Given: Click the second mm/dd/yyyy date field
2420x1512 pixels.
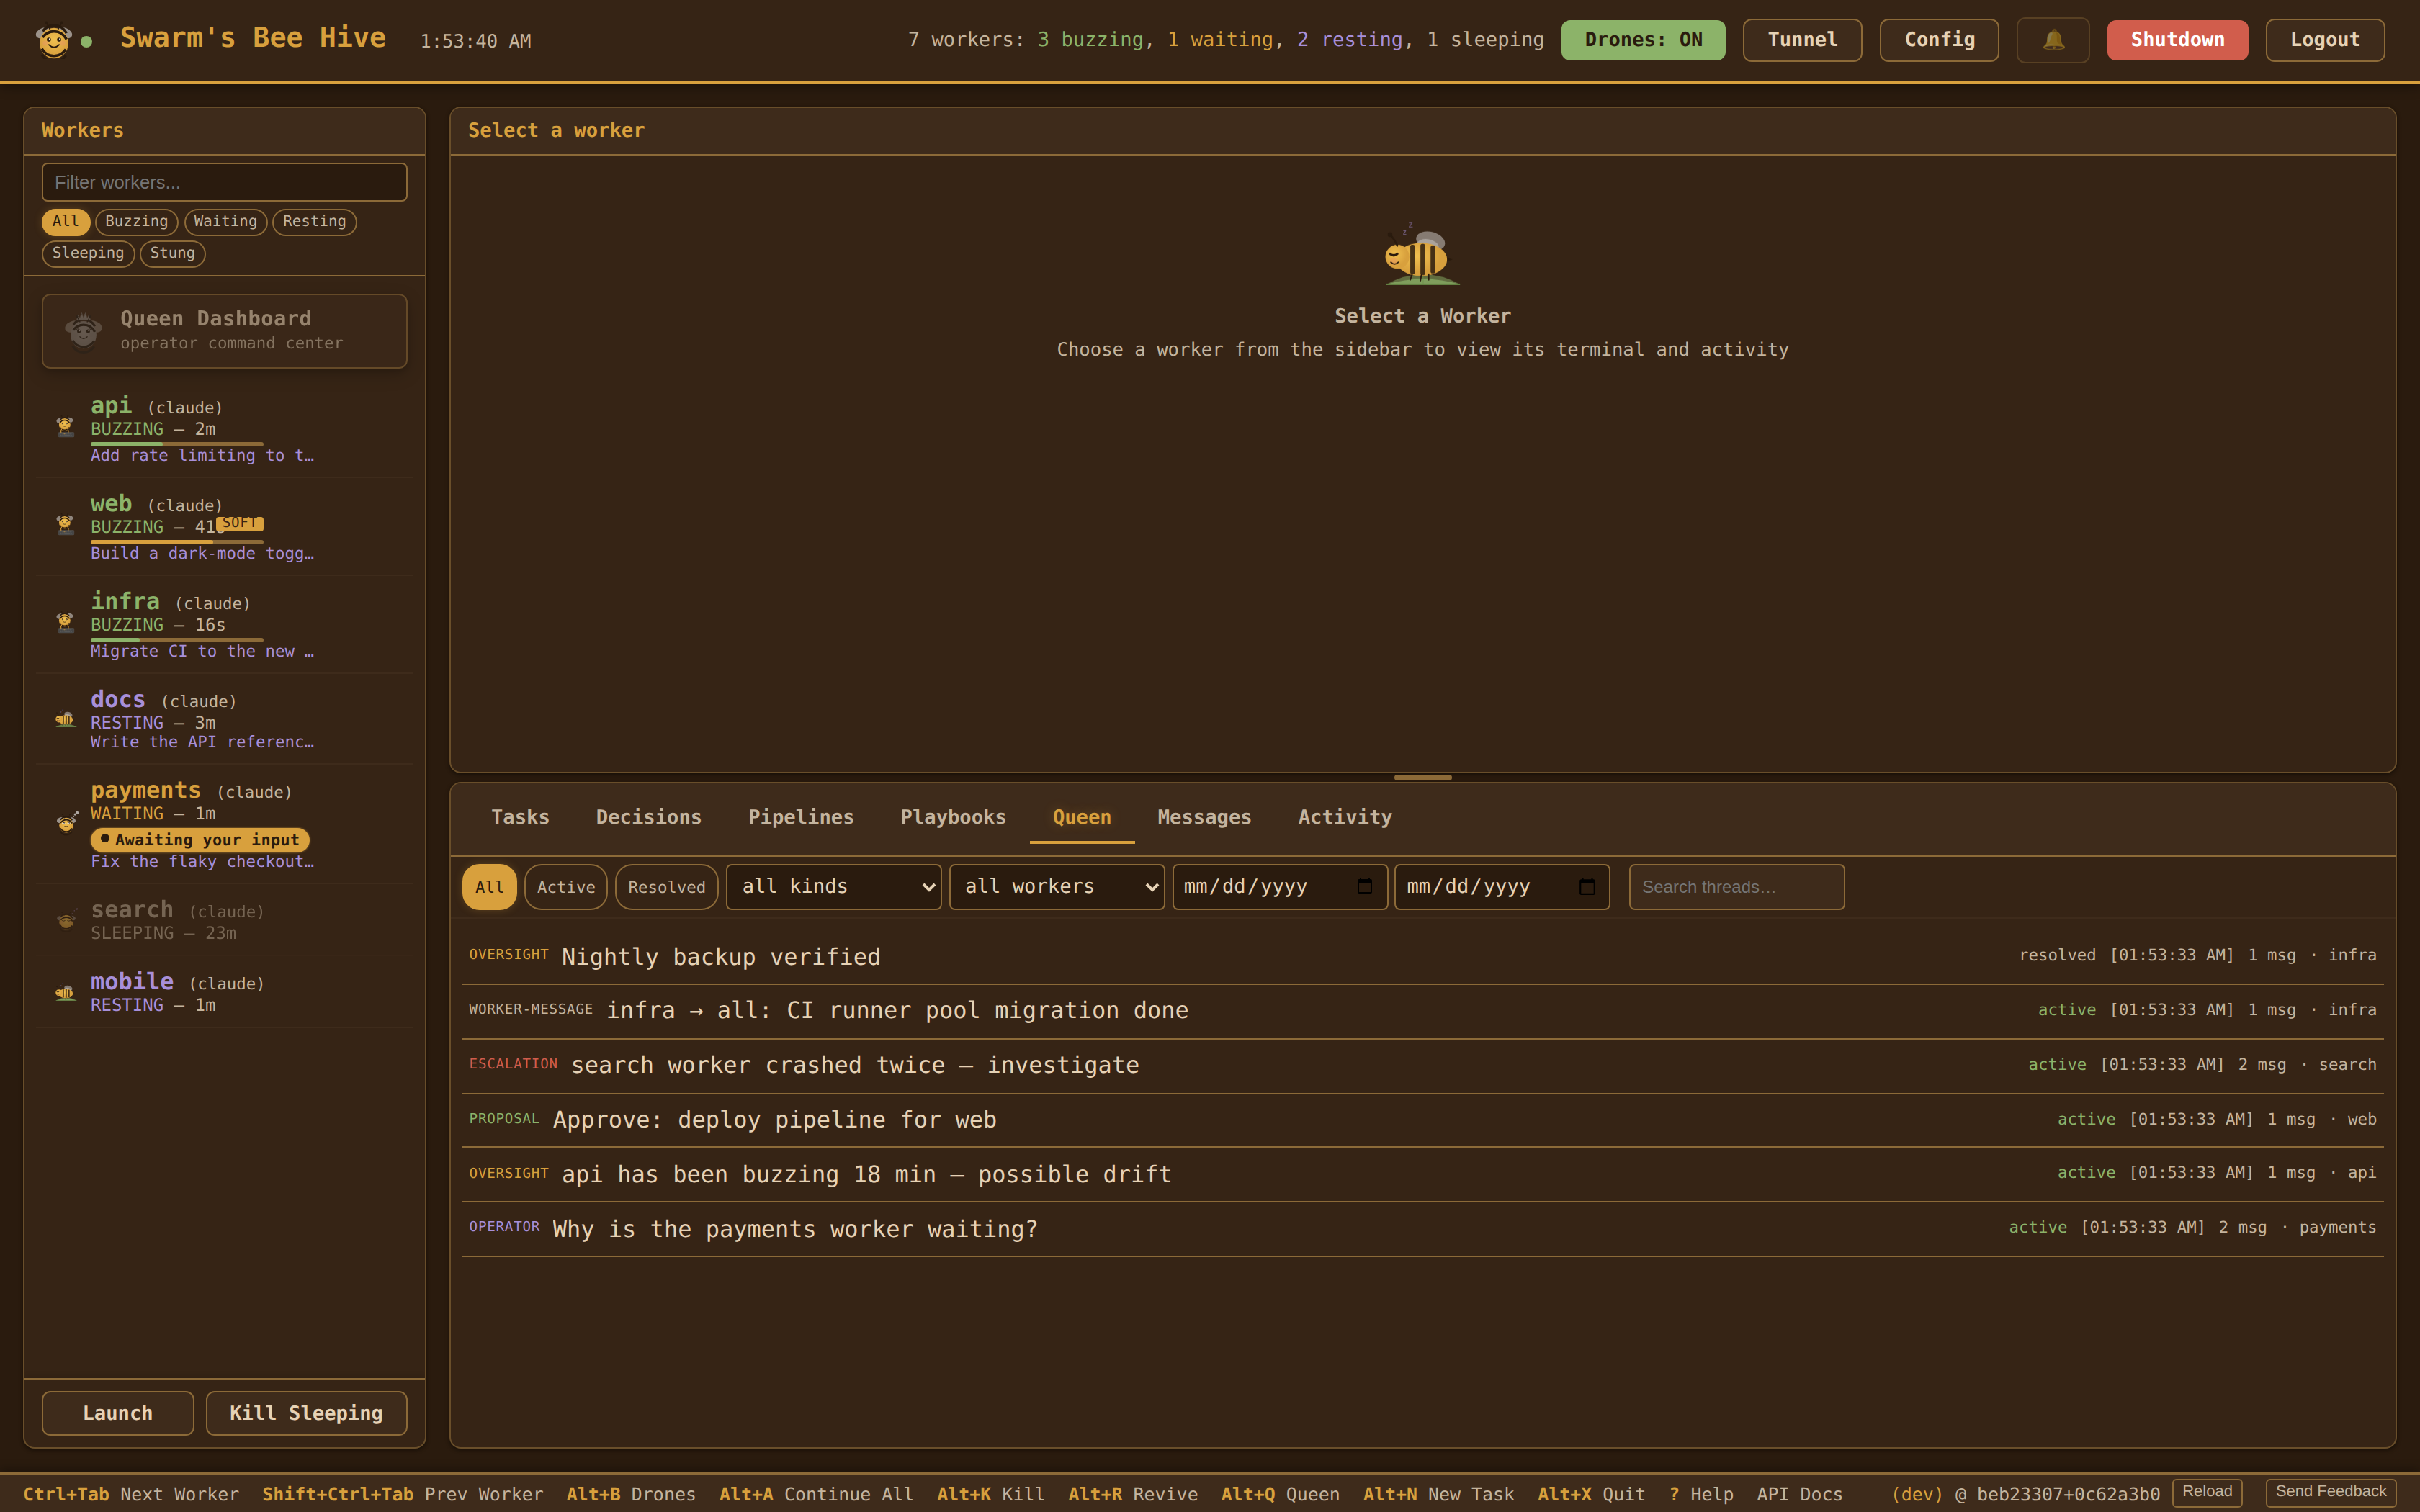Looking at the screenshot, I should point(1502,887).
